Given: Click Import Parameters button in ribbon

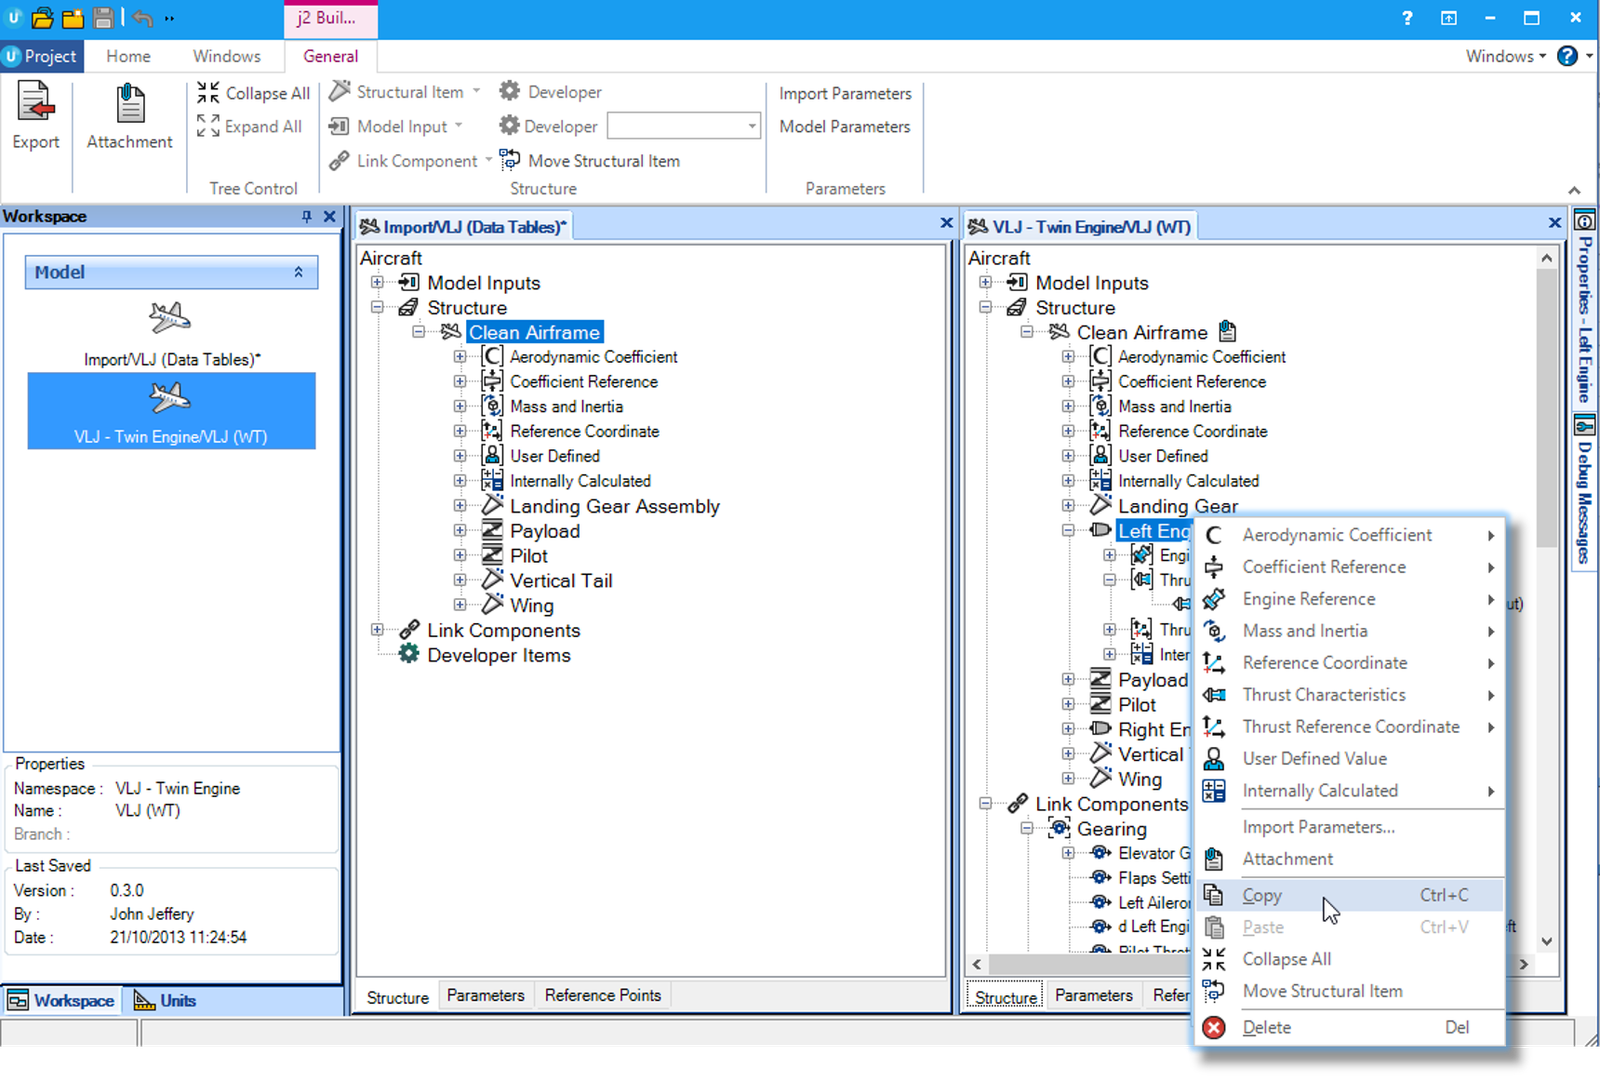Looking at the screenshot, I should tap(845, 93).
